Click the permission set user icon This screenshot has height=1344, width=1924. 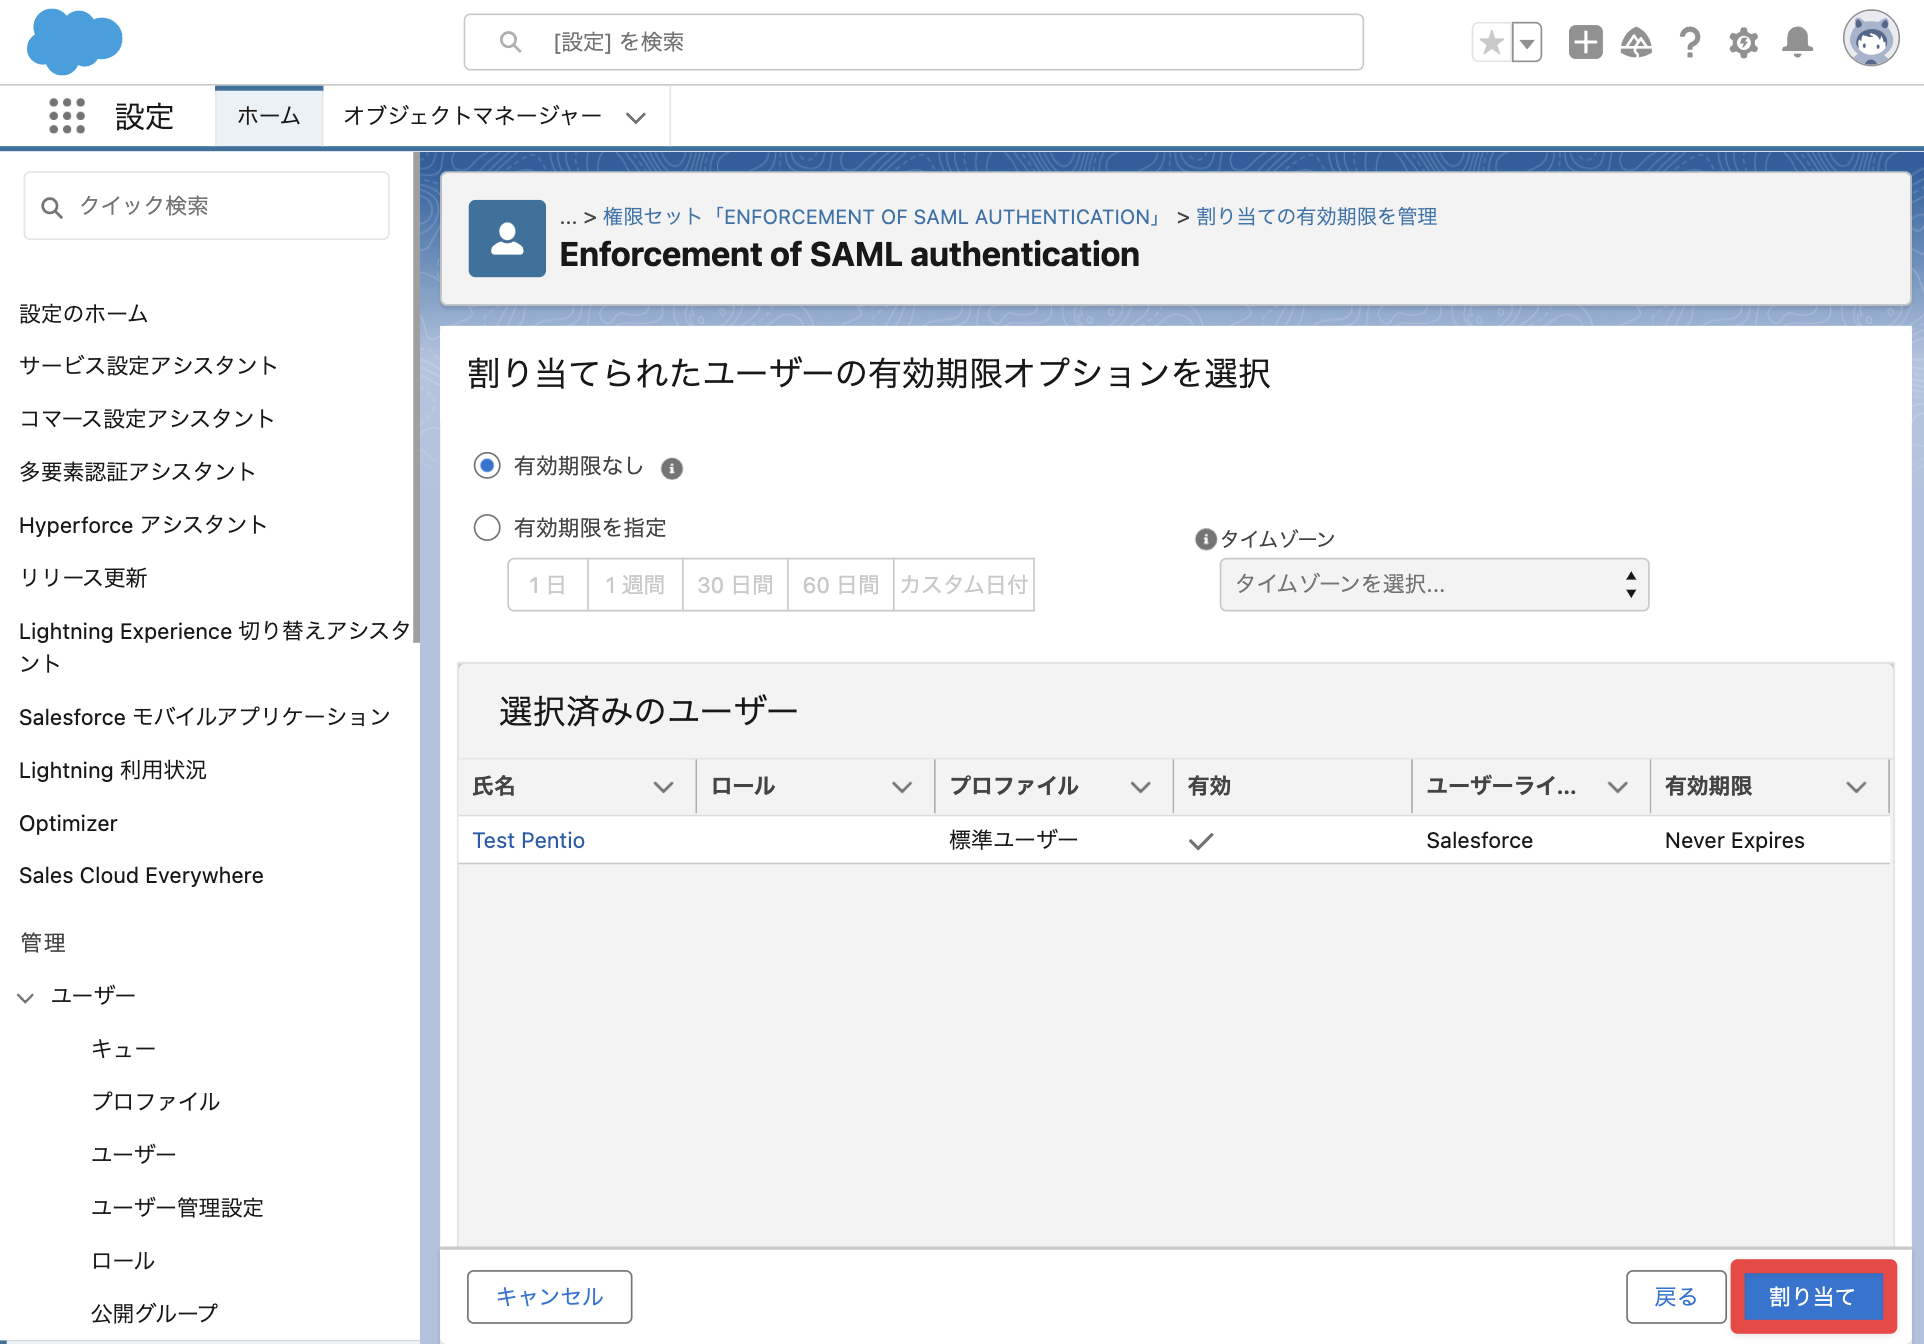pos(507,238)
